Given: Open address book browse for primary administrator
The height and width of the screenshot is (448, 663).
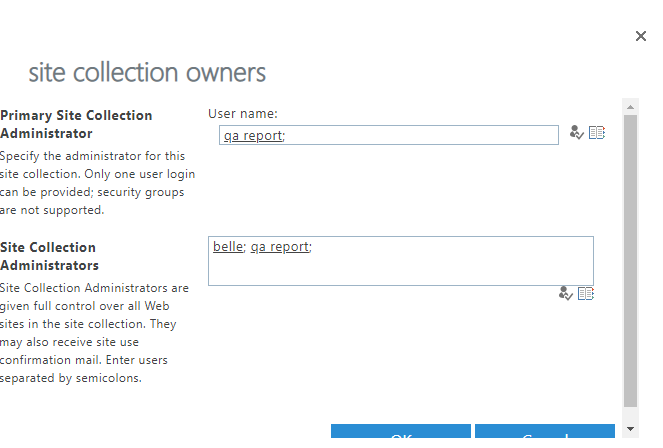Looking at the screenshot, I should point(597,132).
